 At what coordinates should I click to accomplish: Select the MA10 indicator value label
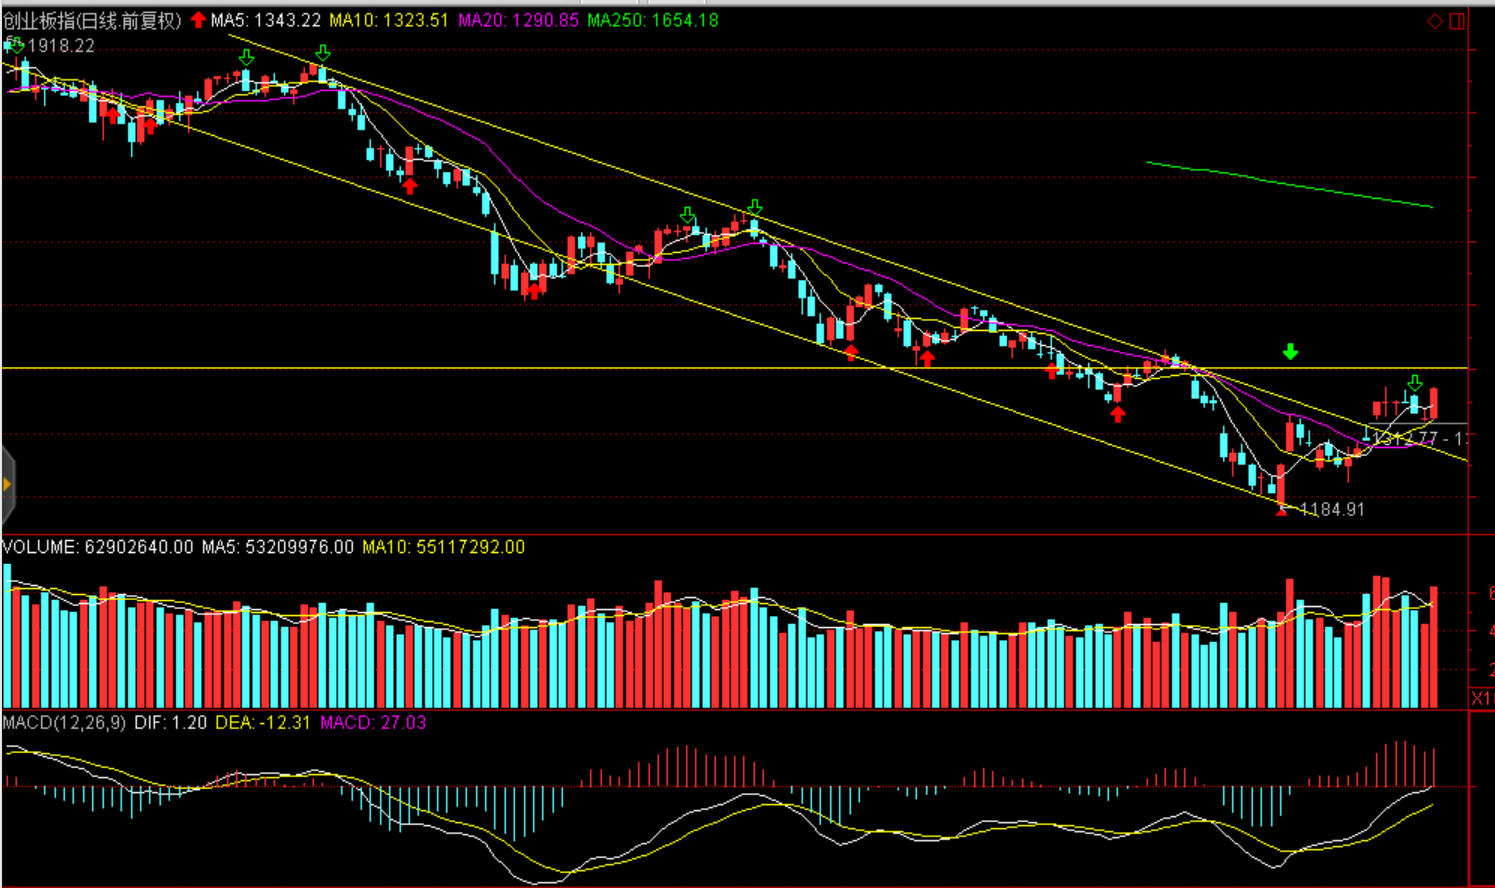pos(388,20)
